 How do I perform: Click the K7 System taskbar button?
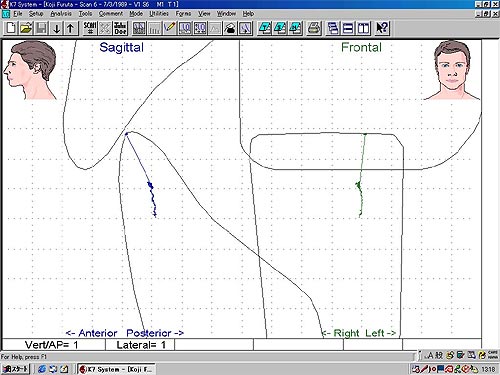point(116,369)
